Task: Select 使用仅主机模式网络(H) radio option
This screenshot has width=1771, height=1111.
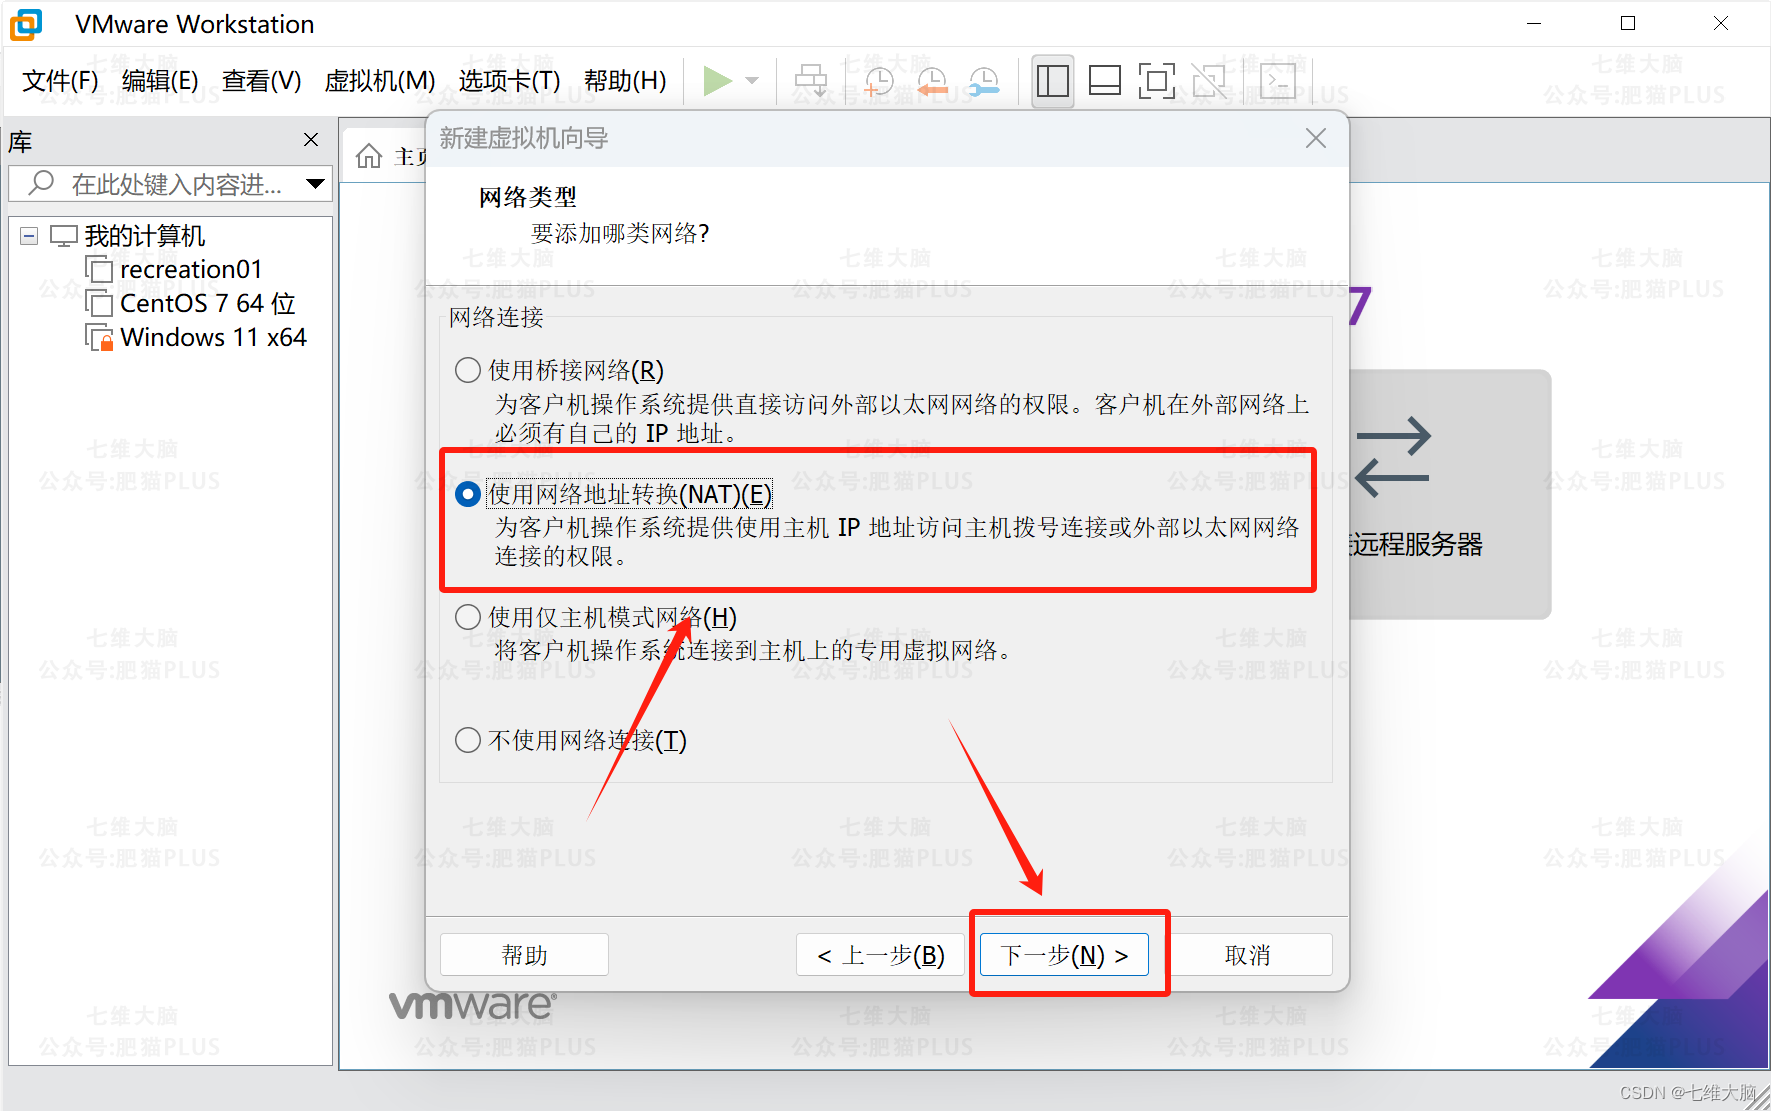Action: (x=468, y=617)
